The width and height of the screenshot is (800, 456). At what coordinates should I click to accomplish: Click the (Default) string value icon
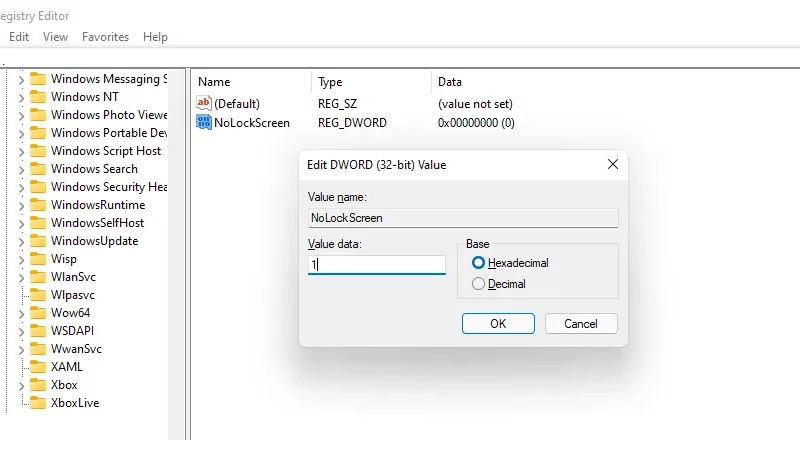204,104
